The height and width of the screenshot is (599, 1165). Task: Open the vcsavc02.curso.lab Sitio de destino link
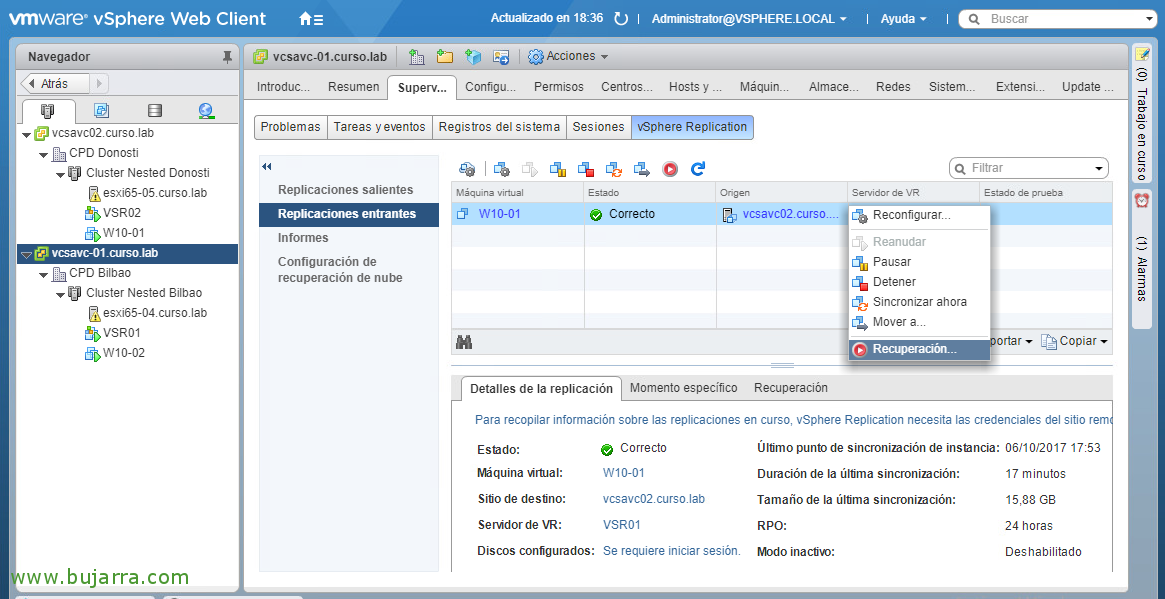point(654,499)
